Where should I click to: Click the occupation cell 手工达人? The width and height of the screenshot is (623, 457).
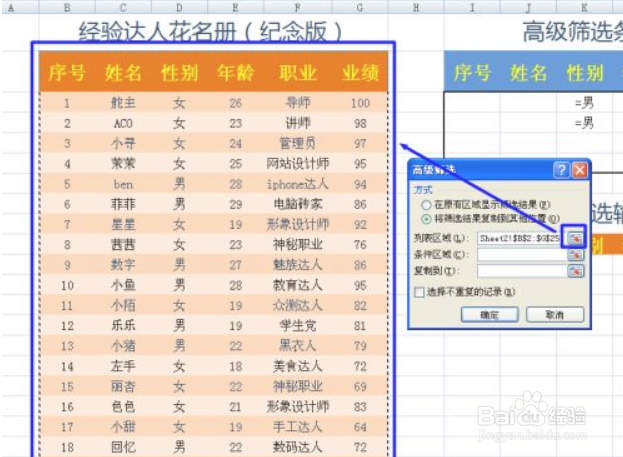pos(298,427)
